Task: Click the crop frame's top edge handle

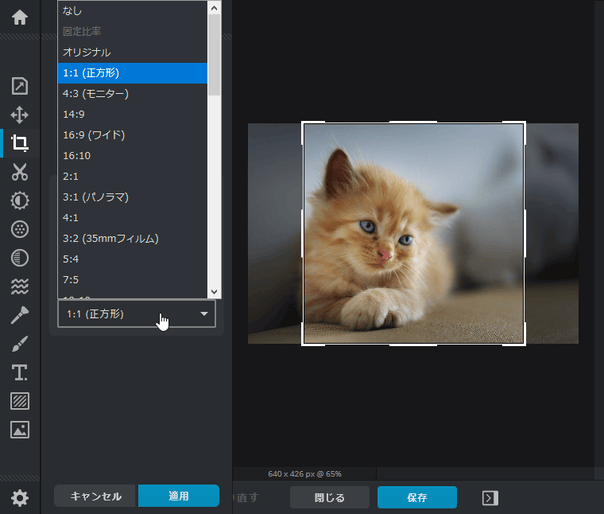Action: click(413, 122)
